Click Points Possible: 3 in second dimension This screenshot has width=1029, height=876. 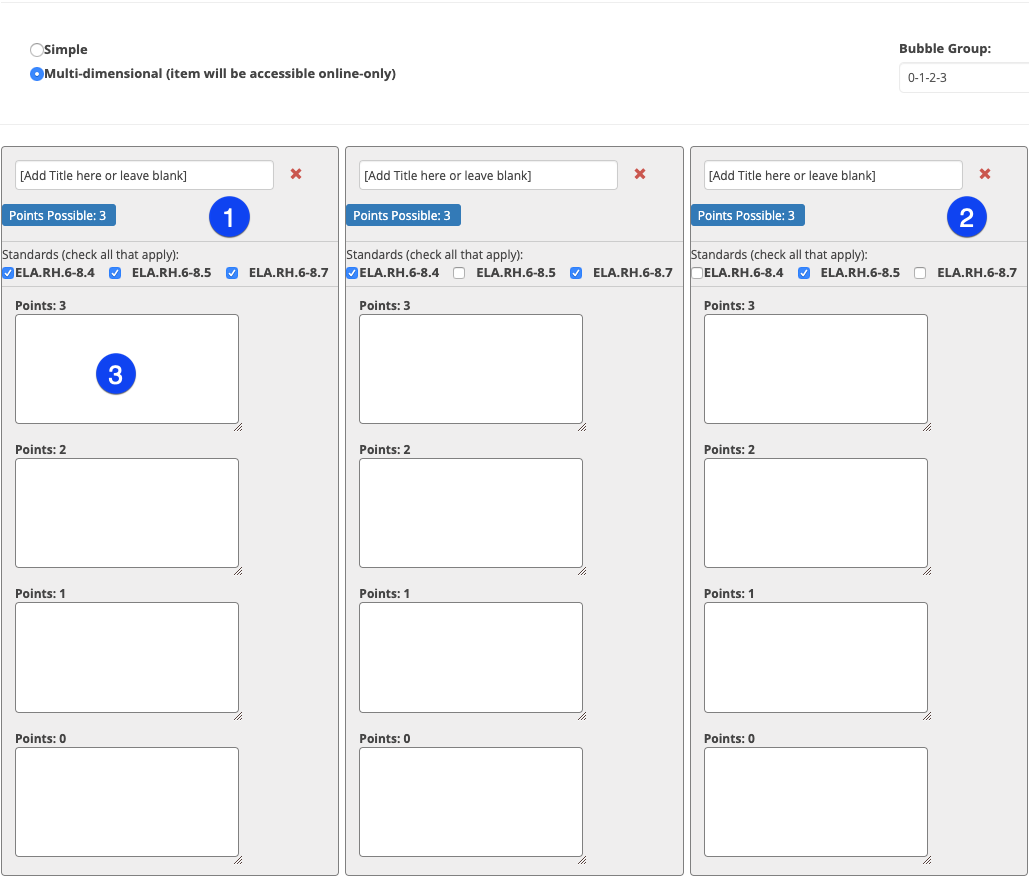(x=403, y=215)
